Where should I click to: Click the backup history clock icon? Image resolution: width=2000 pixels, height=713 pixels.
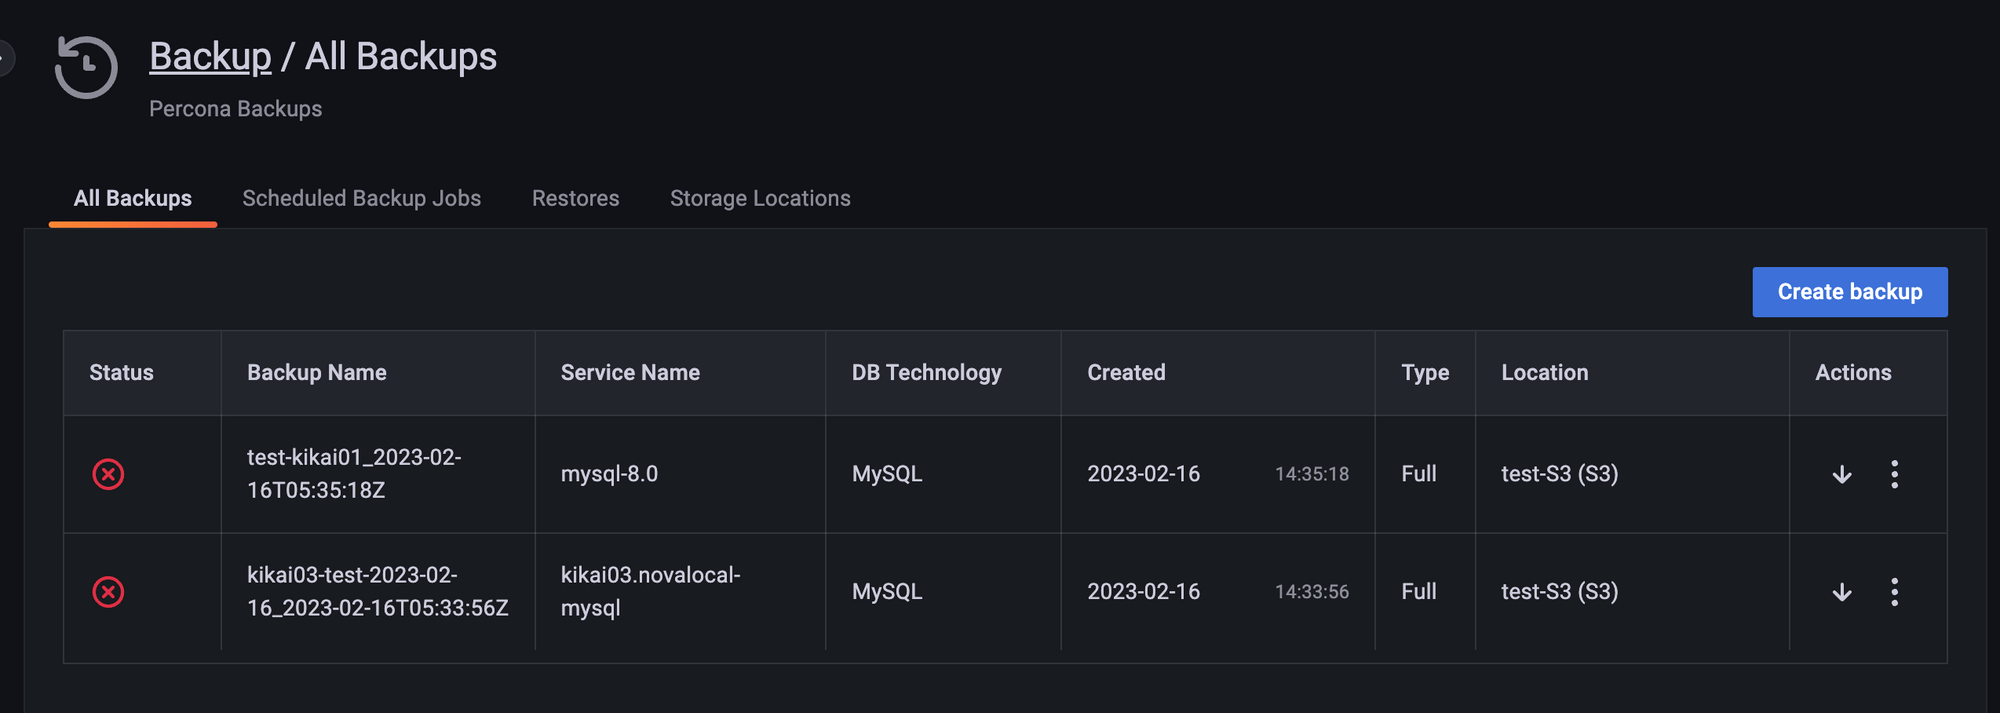(86, 67)
